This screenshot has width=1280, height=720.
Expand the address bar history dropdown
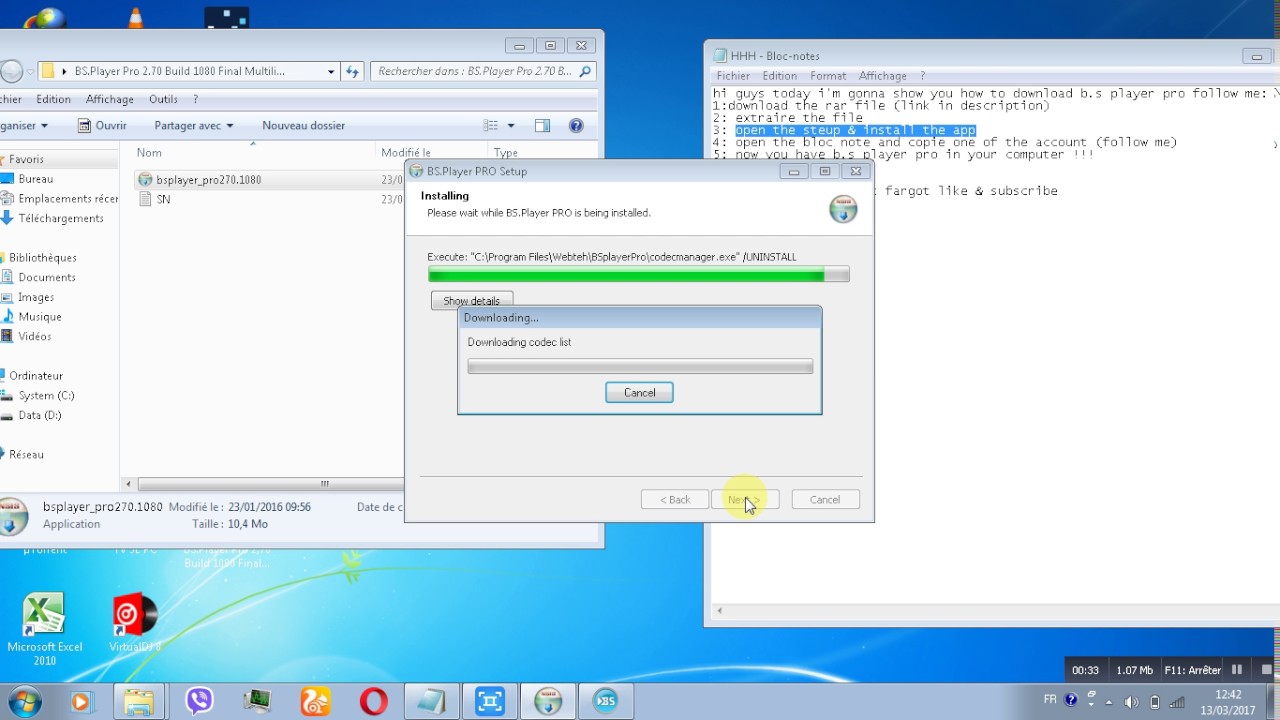tap(331, 71)
